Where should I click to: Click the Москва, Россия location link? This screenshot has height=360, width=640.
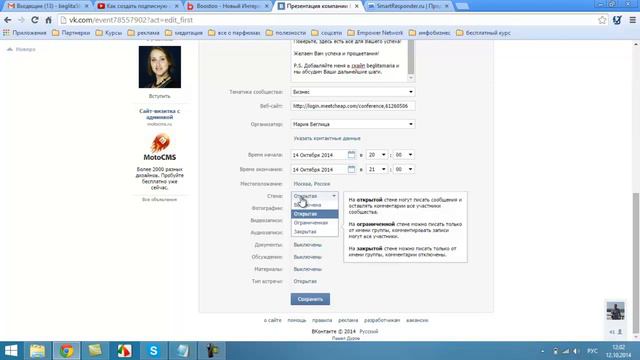tap(312, 184)
